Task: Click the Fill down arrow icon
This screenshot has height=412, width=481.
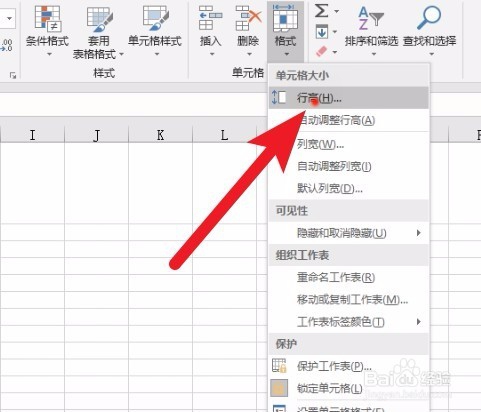Action: click(322, 32)
